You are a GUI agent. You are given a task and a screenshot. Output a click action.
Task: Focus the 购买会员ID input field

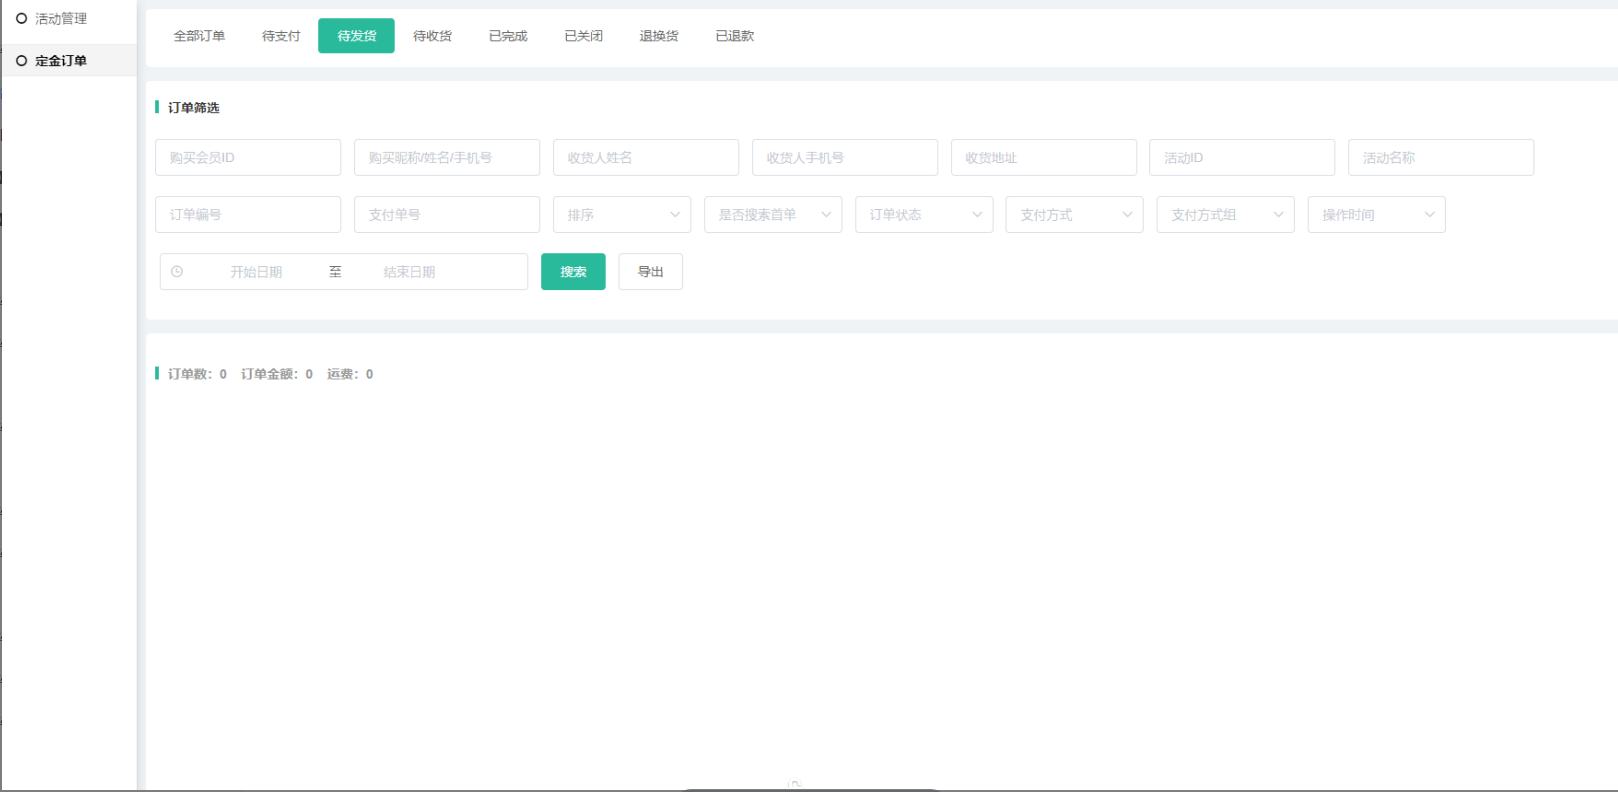[248, 158]
